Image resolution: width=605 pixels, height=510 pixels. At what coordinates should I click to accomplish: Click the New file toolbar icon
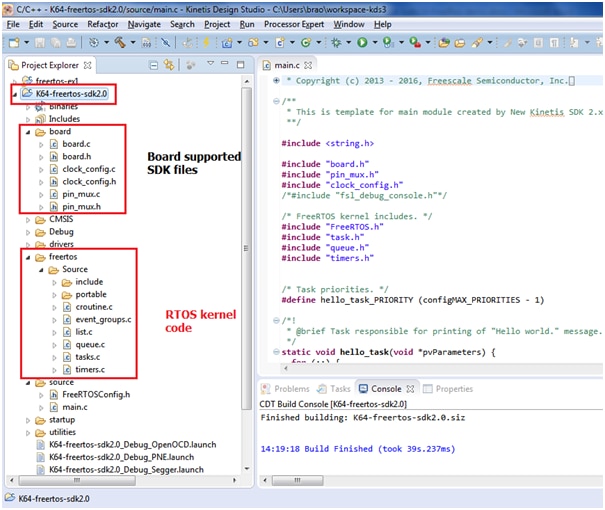coord(13,43)
